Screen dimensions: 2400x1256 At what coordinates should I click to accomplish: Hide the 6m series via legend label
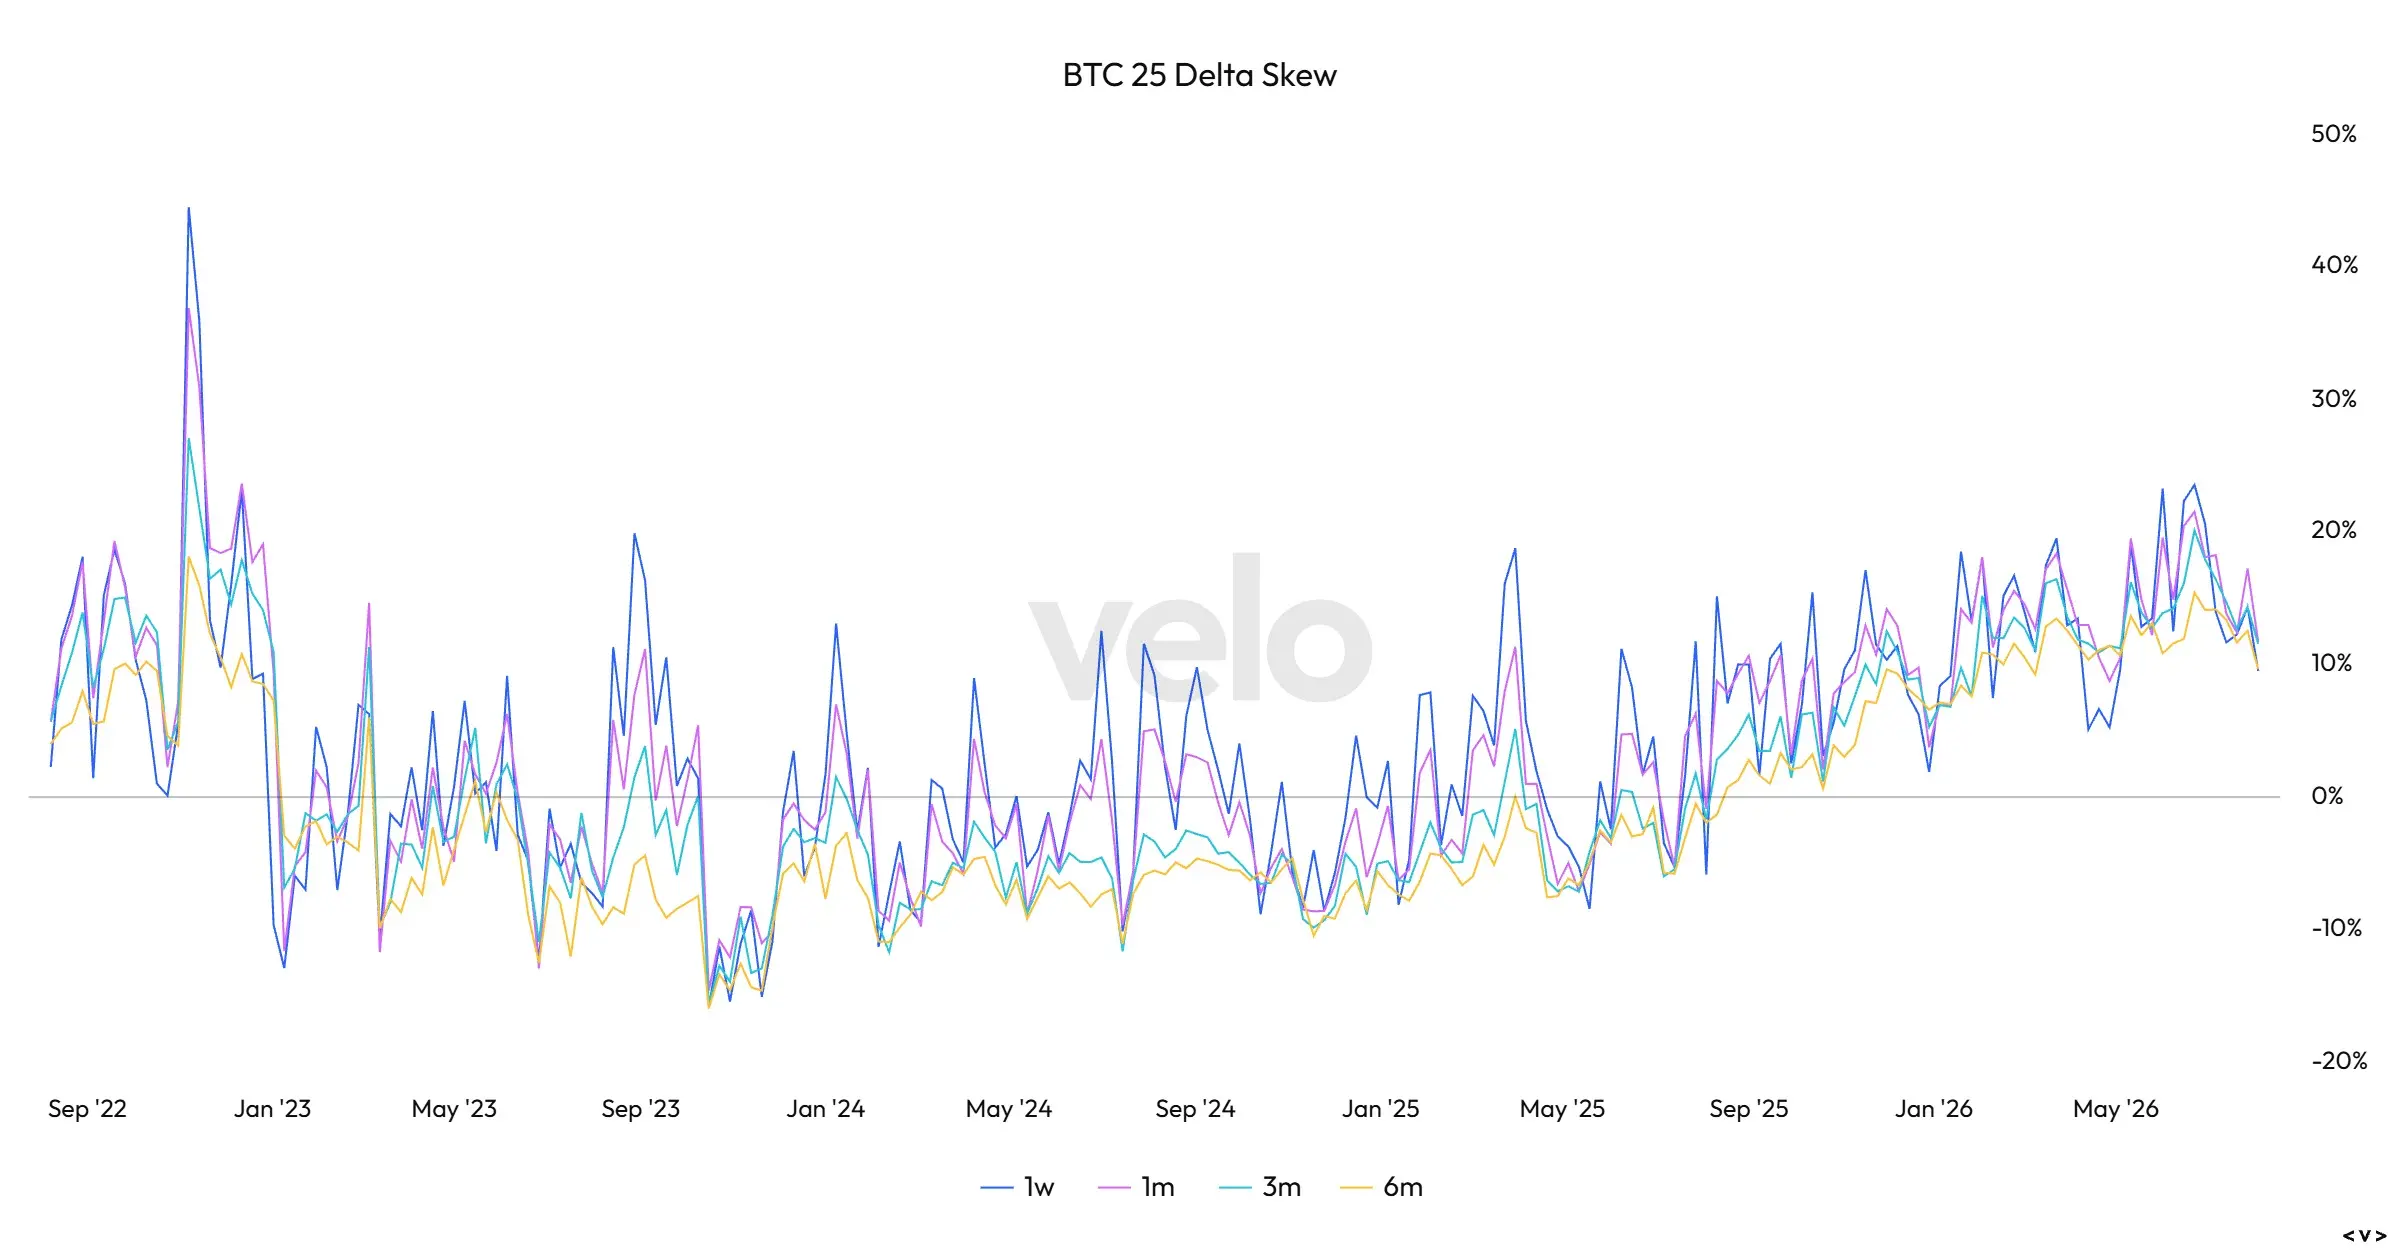click(1403, 1187)
